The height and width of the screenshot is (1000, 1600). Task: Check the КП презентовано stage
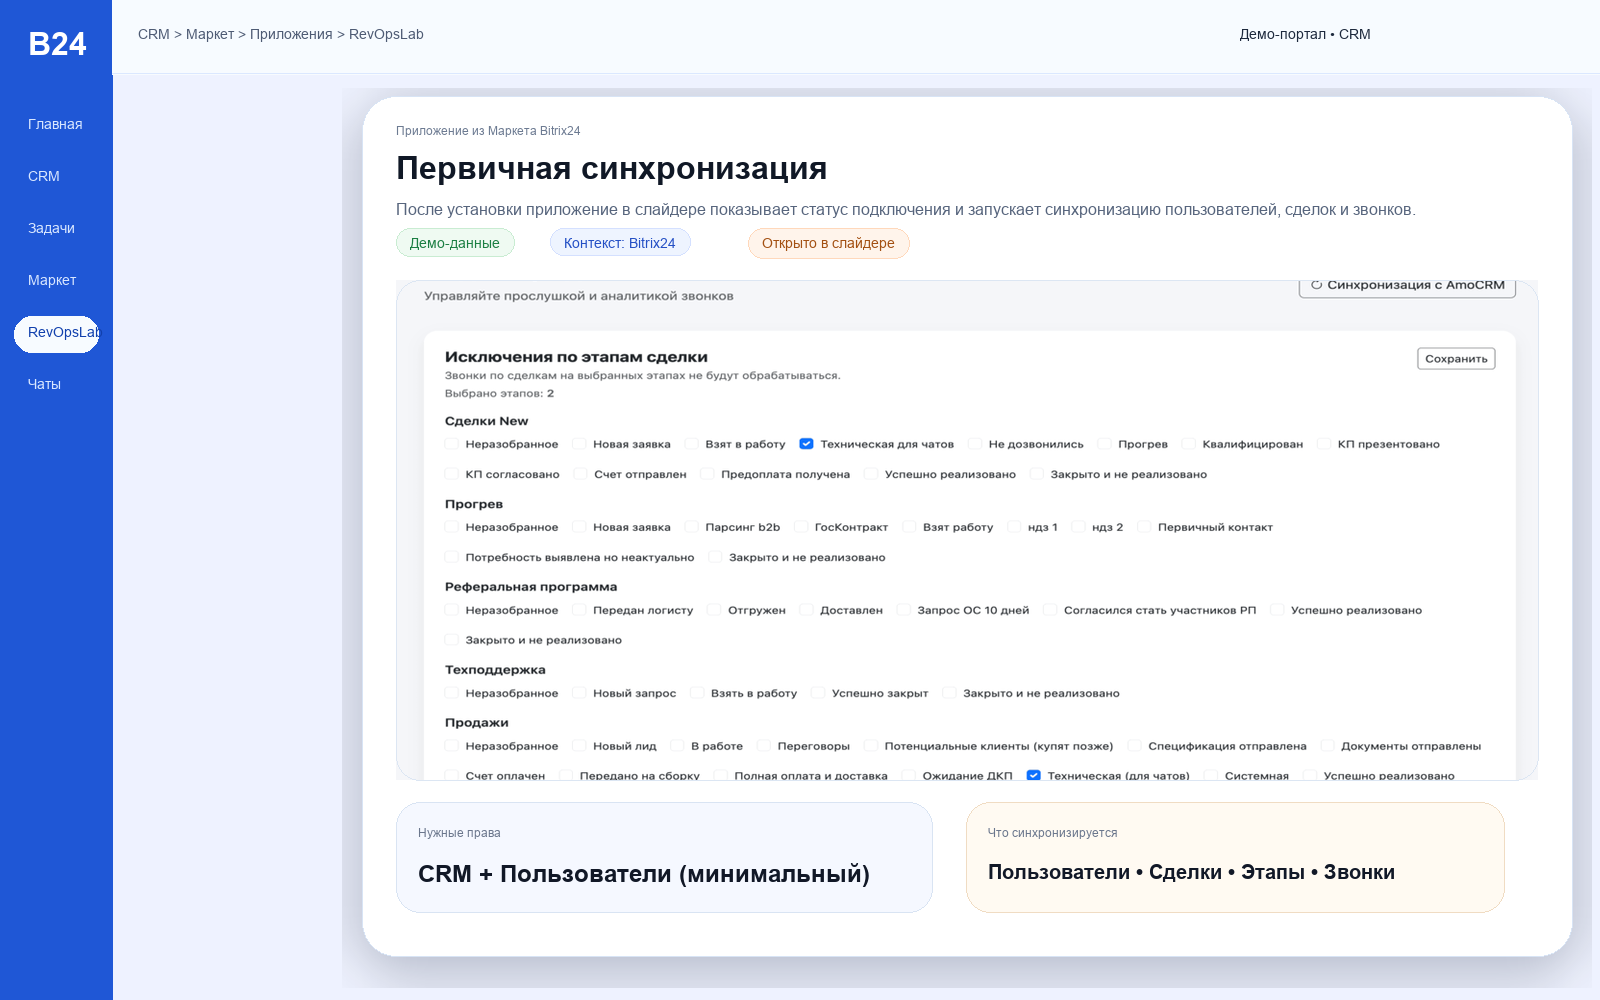click(x=1324, y=444)
